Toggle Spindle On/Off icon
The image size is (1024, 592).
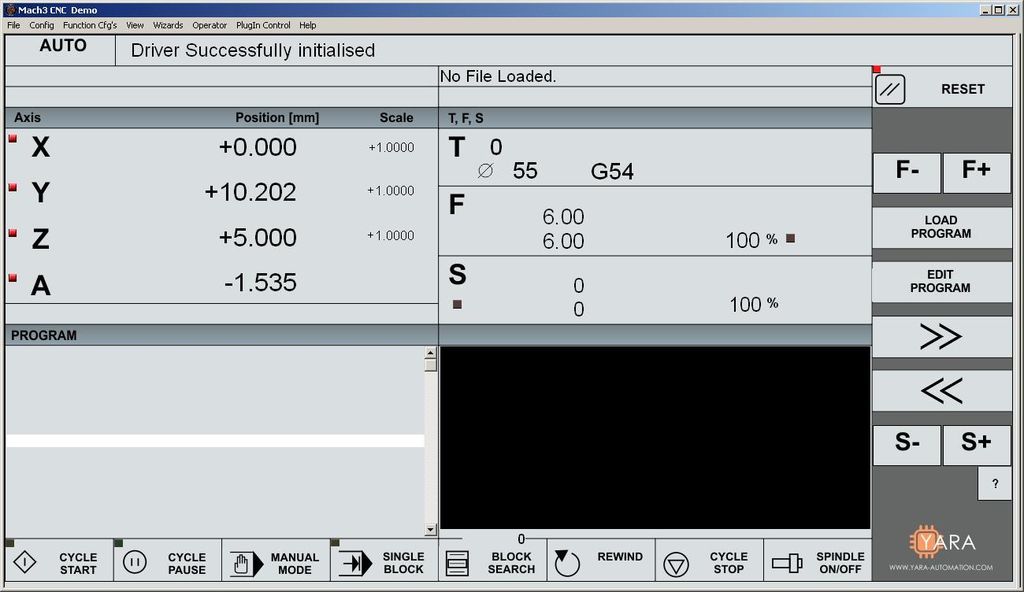tap(787, 563)
